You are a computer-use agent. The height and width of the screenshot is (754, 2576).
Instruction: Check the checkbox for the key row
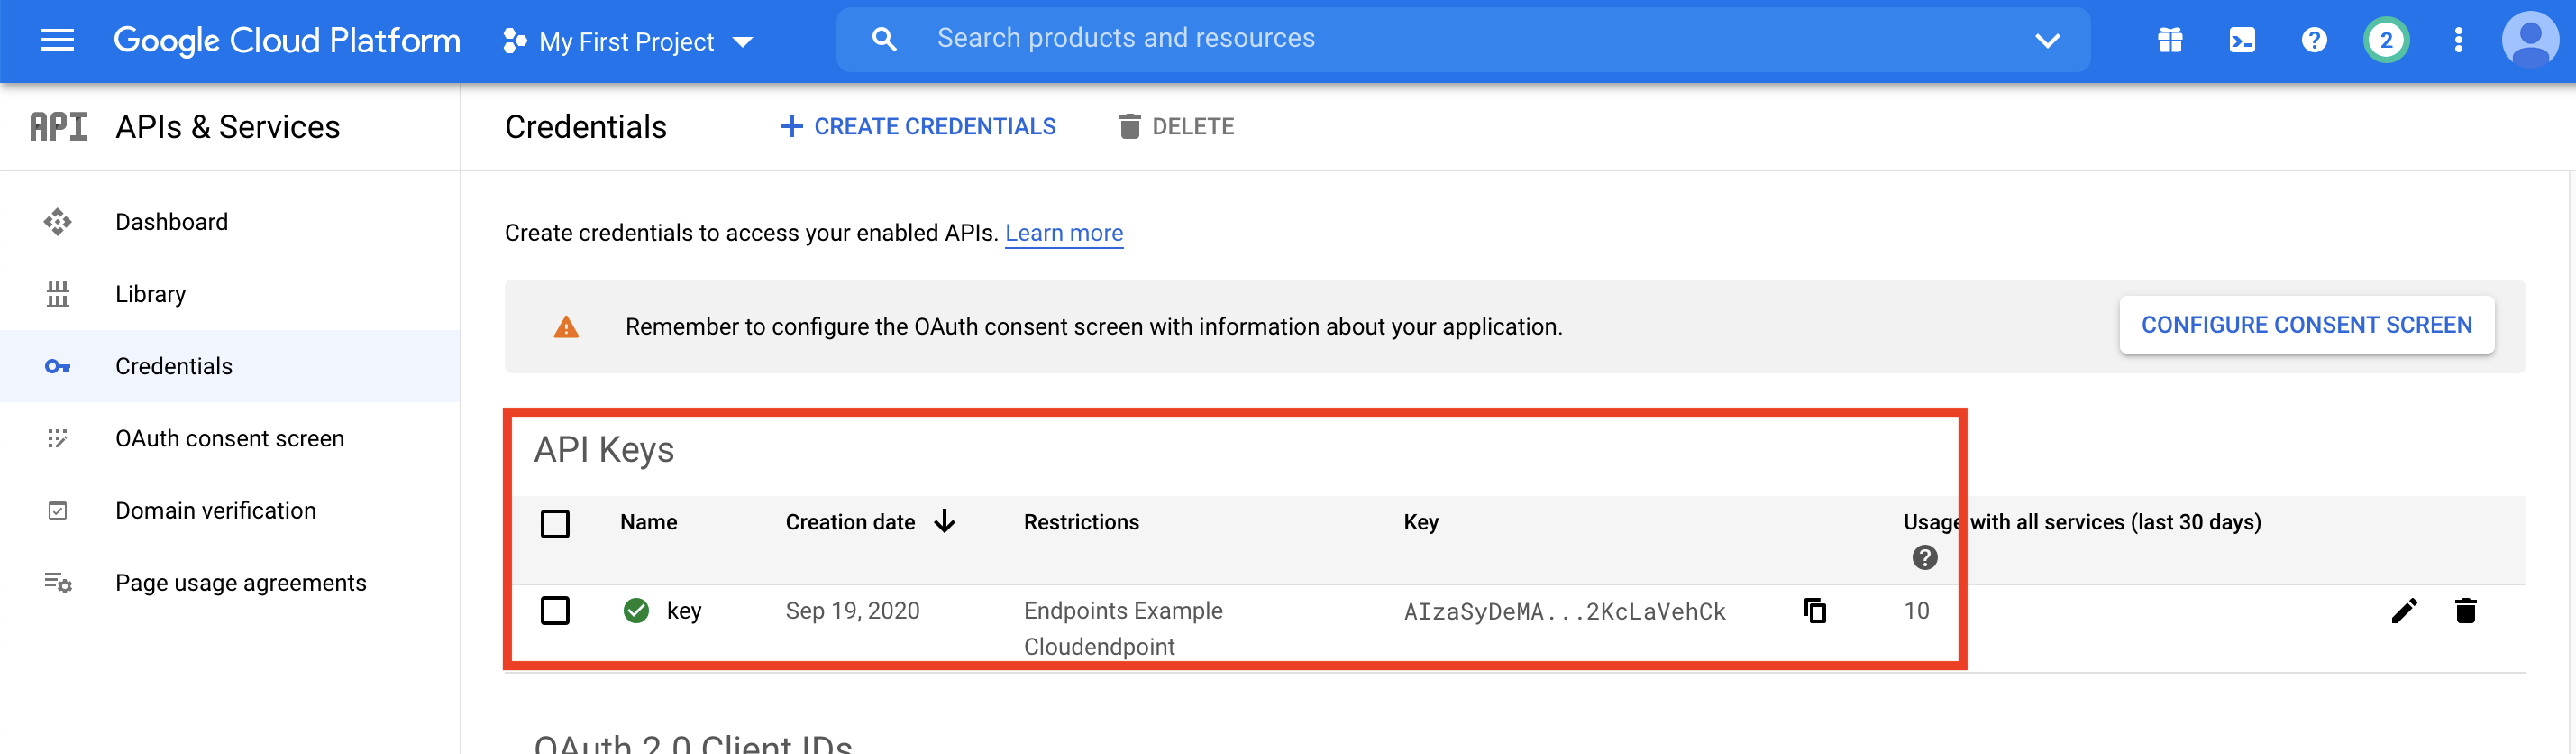555,610
